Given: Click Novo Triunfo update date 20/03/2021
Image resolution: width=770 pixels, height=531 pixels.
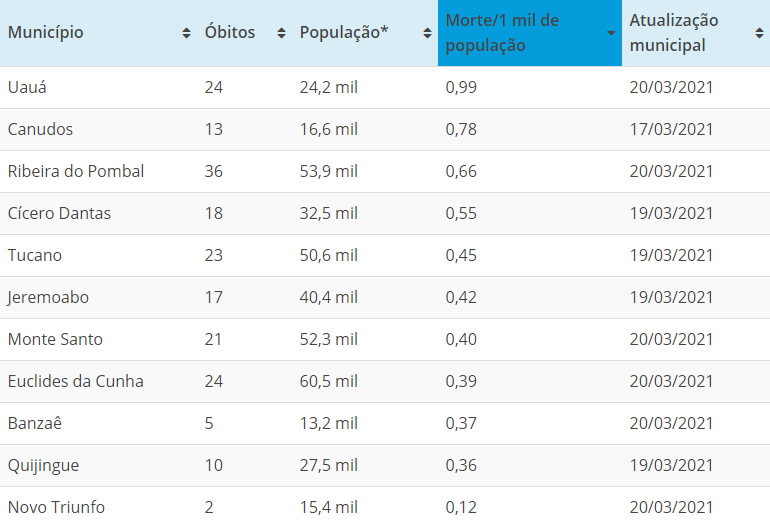Looking at the screenshot, I should pyautogui.click(x=671, y=507).
